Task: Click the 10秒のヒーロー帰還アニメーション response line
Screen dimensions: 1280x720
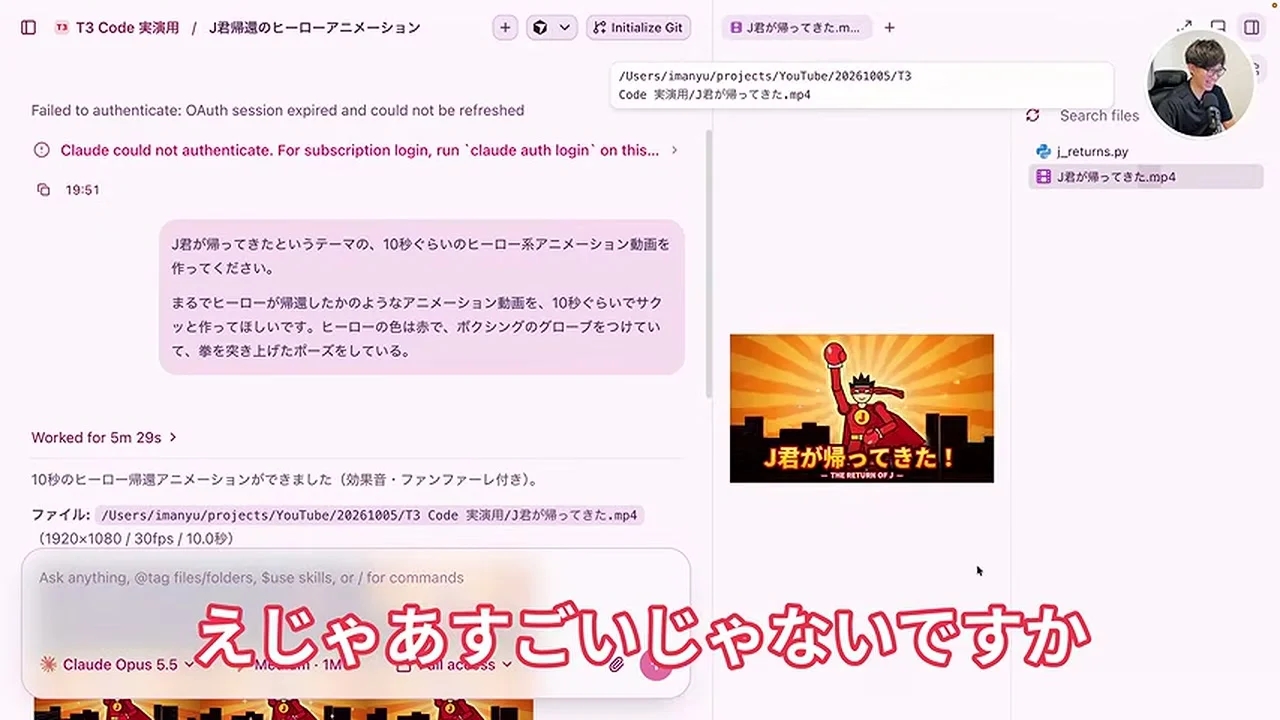Action: point(285,479)
